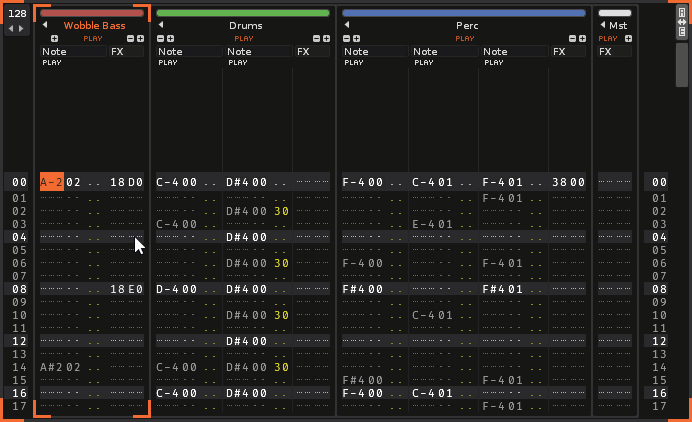Toggle PLAY on second Perc note column
692x422 pixels.
pyautogui.click(x=424, y=63)
